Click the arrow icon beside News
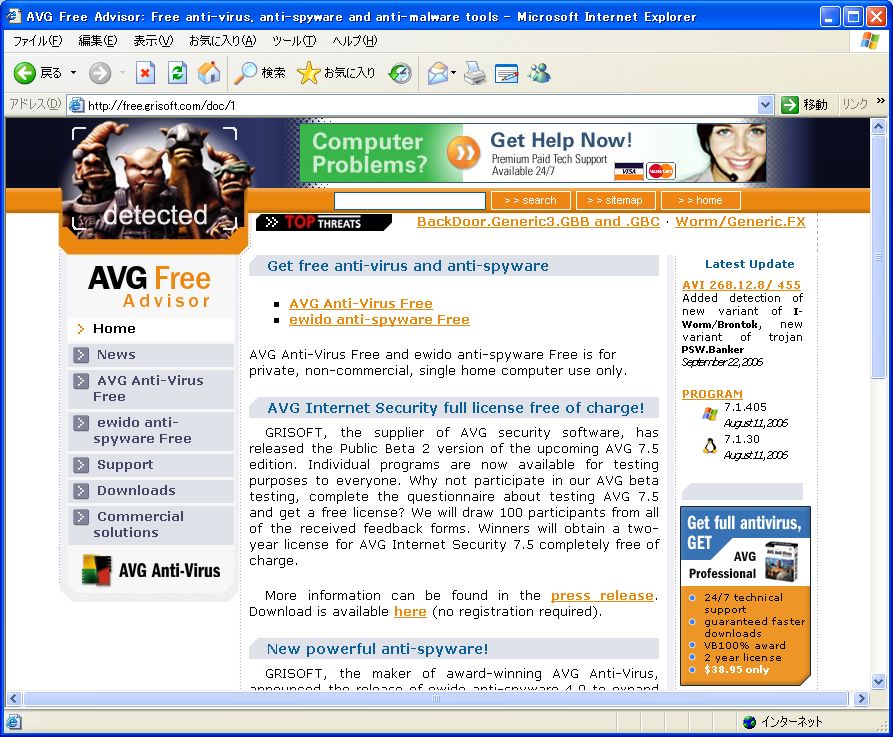This screenshot has width=893, height=737. (81, 355)
